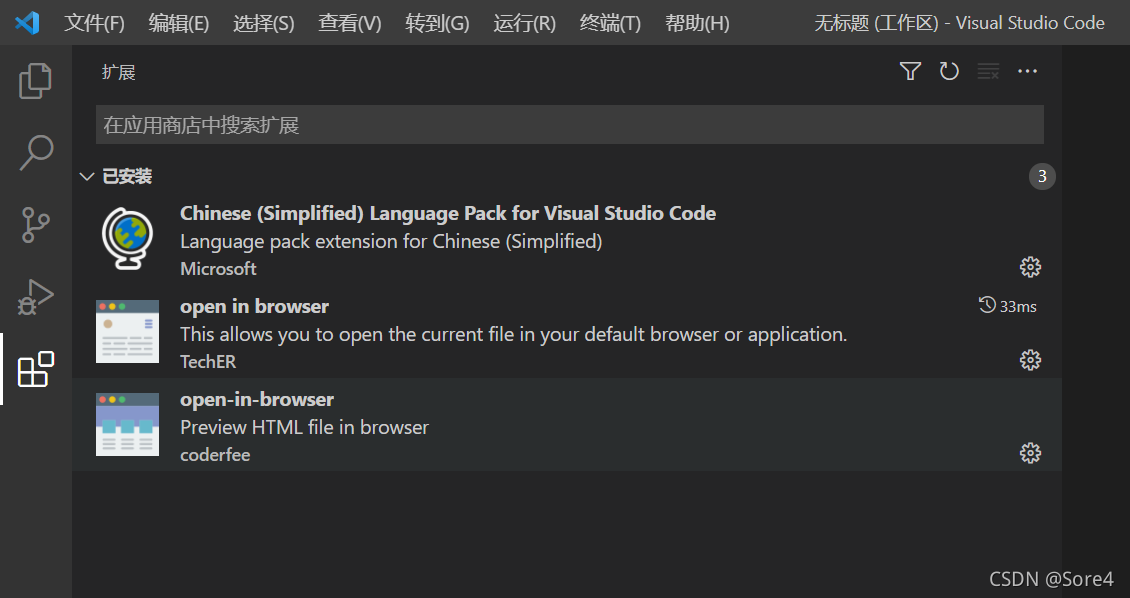1130x598 pixels.
Task: Open the Search view in the activity bar
Action: 35,152
